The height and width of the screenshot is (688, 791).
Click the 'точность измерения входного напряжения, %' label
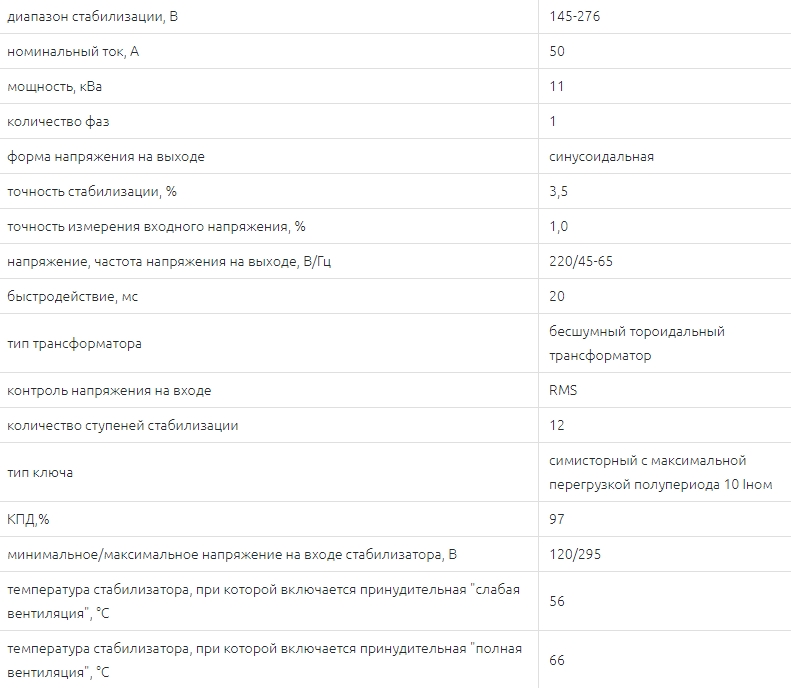pos(156,226)
